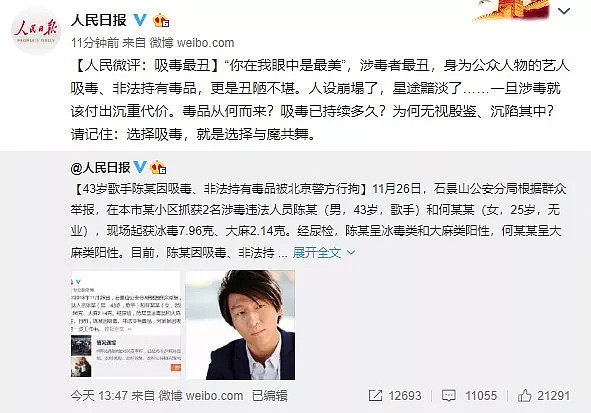Expand full text via 展开全文
591x413 pixels.
tap(317, 252)
